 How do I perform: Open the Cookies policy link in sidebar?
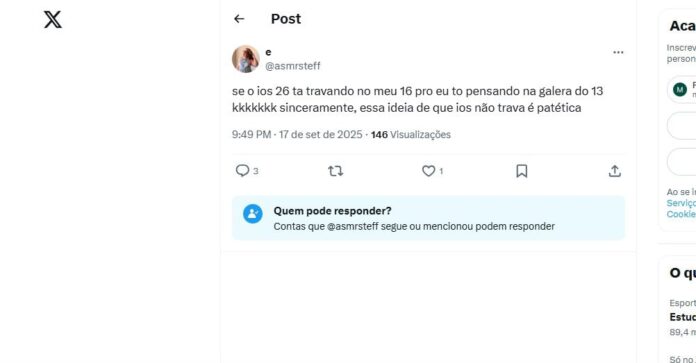681,214
